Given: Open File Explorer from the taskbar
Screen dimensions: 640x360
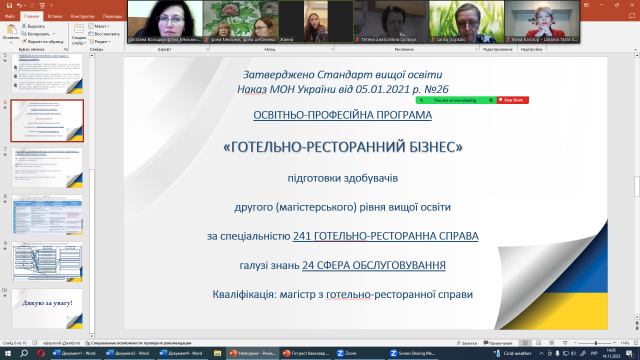Looking at the screenshot, I should [218, 353].
